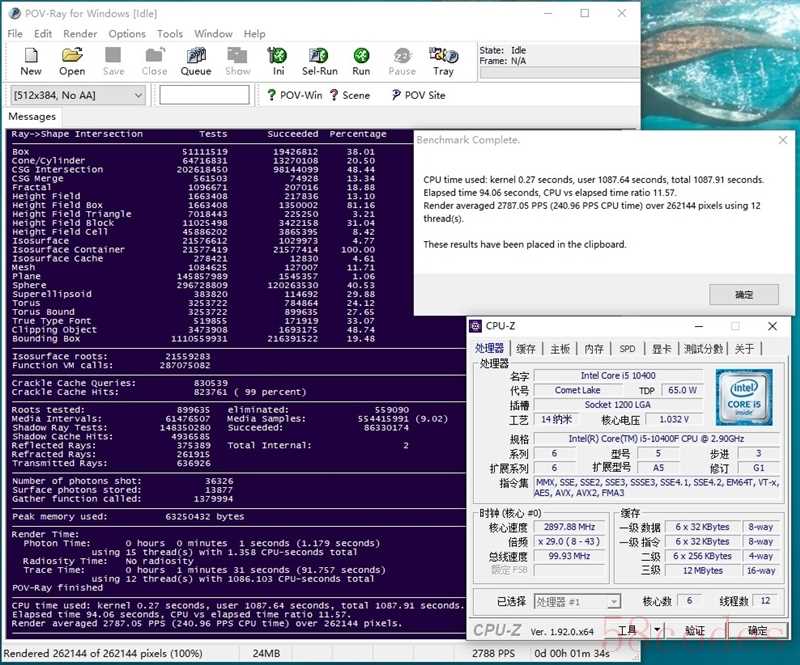The image size is (800, 665).
Task: Click the 65.0 W TDP value
Action: [x=682, y=390]
